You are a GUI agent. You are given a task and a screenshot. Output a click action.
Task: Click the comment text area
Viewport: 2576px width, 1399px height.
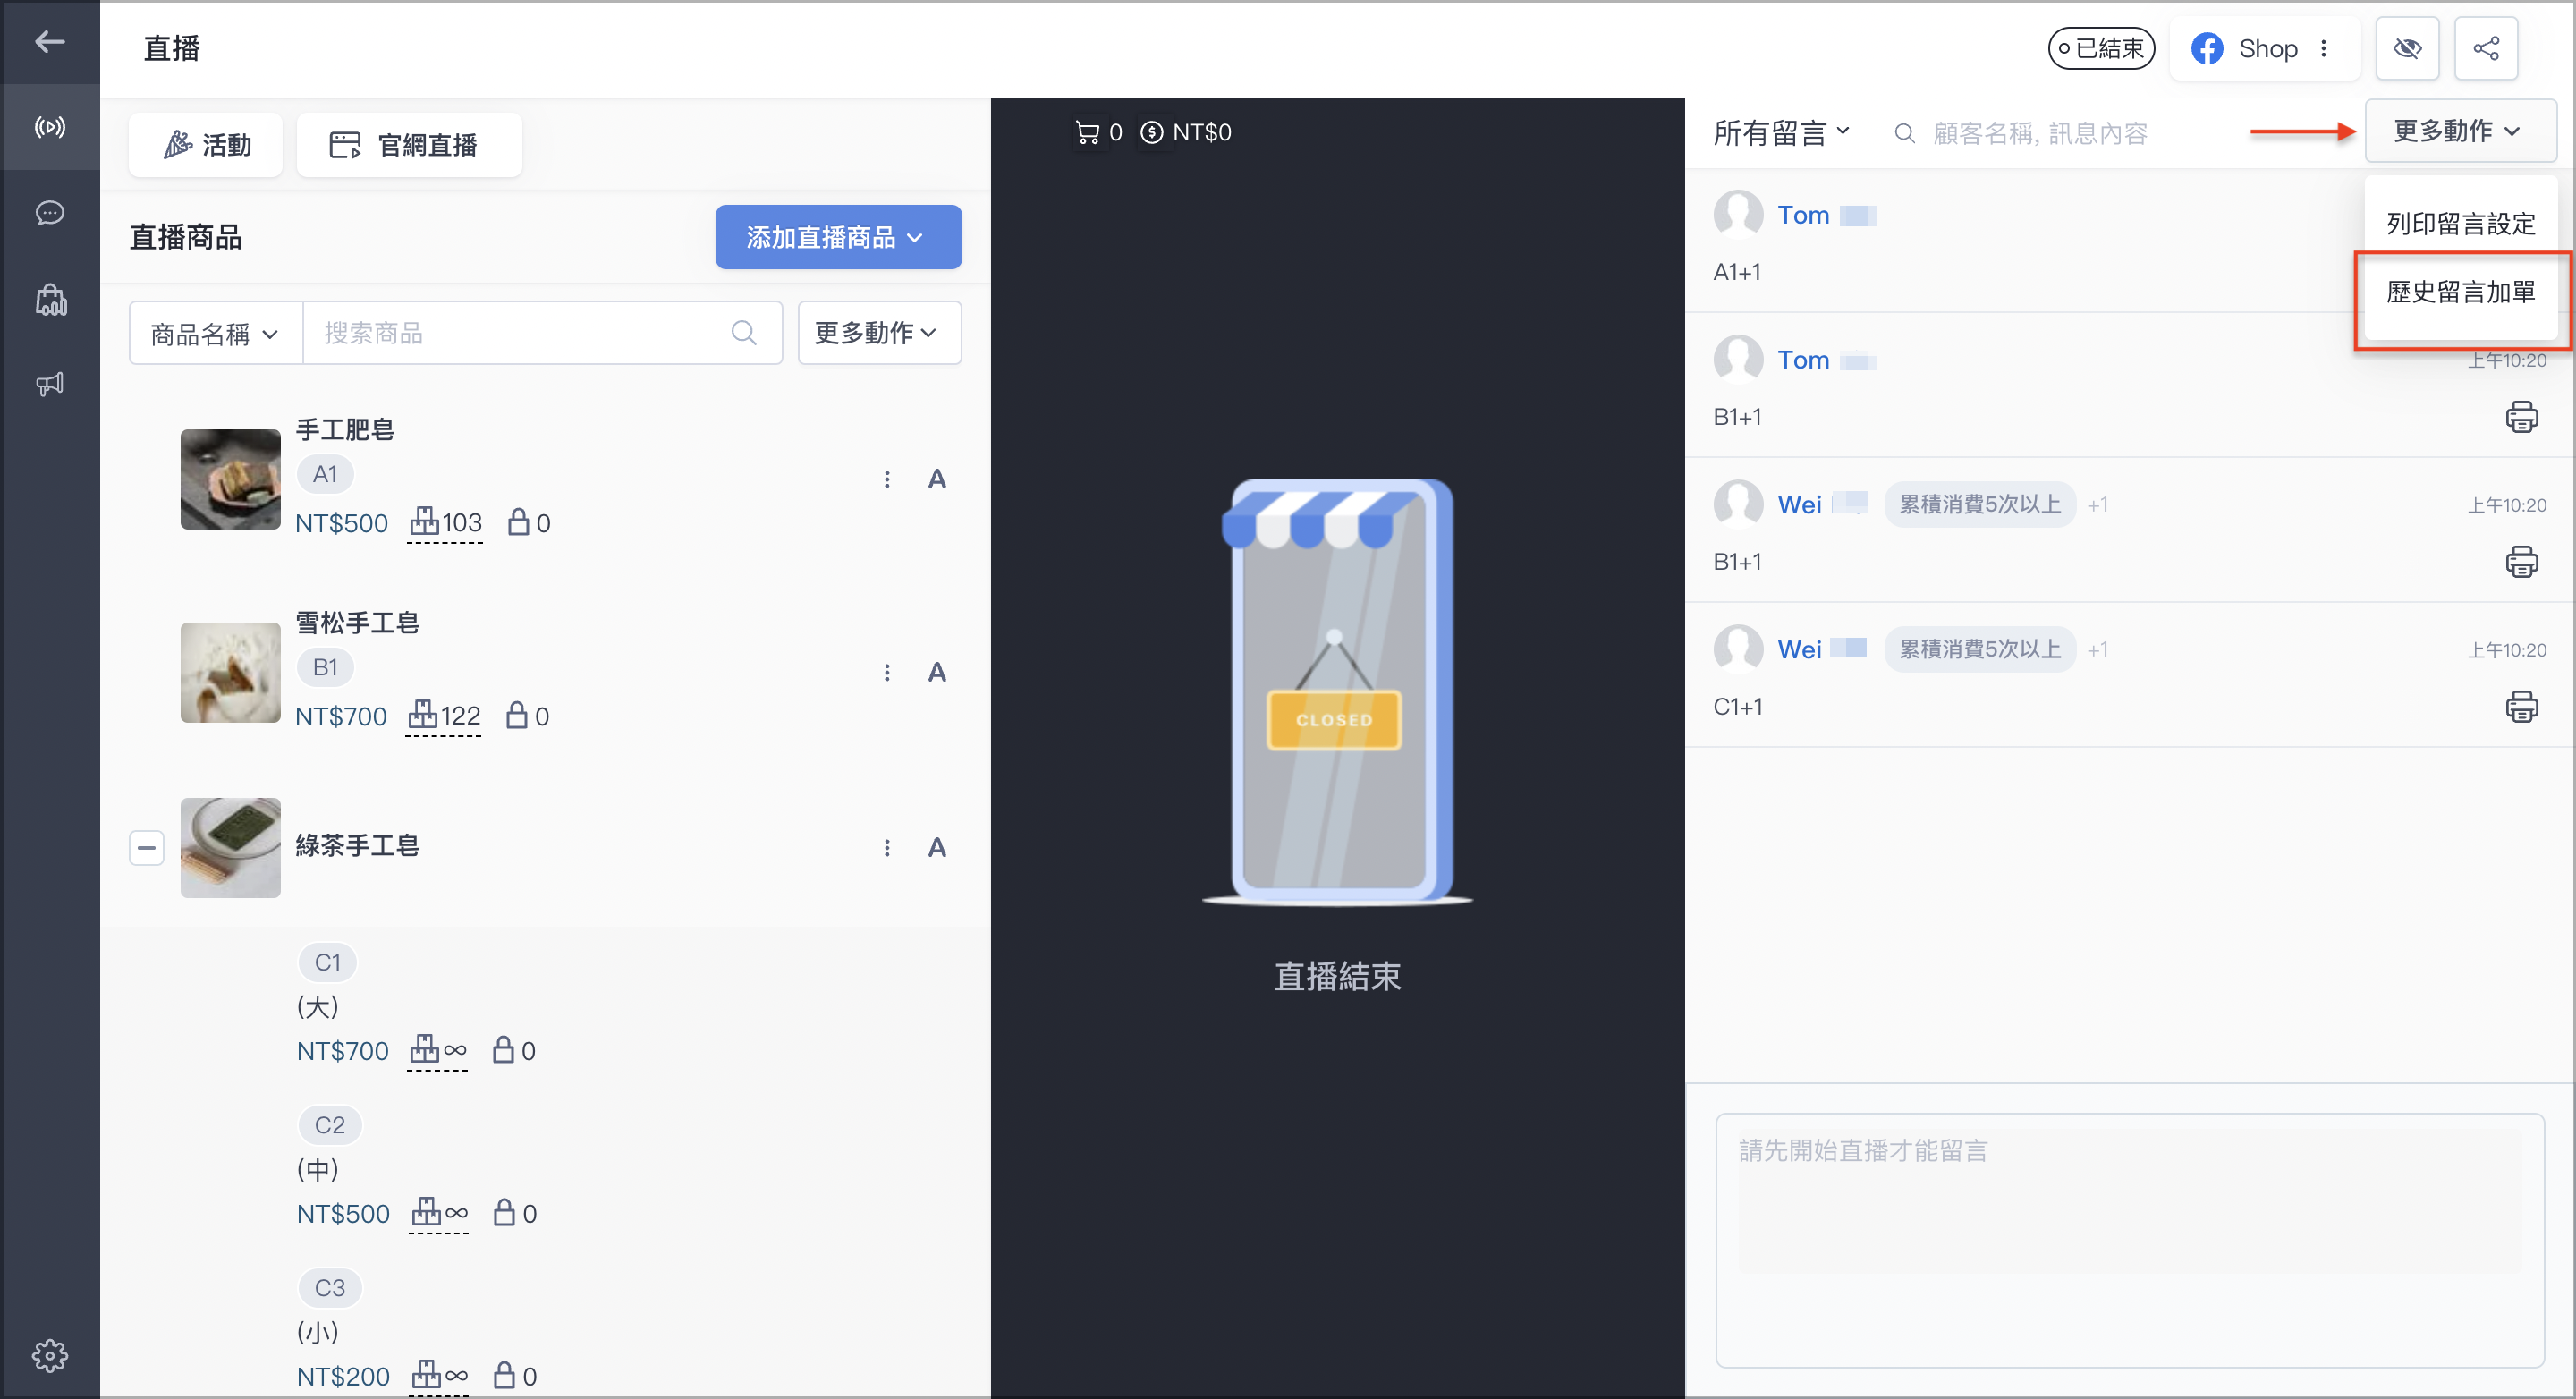(x=2129, y=1240)
